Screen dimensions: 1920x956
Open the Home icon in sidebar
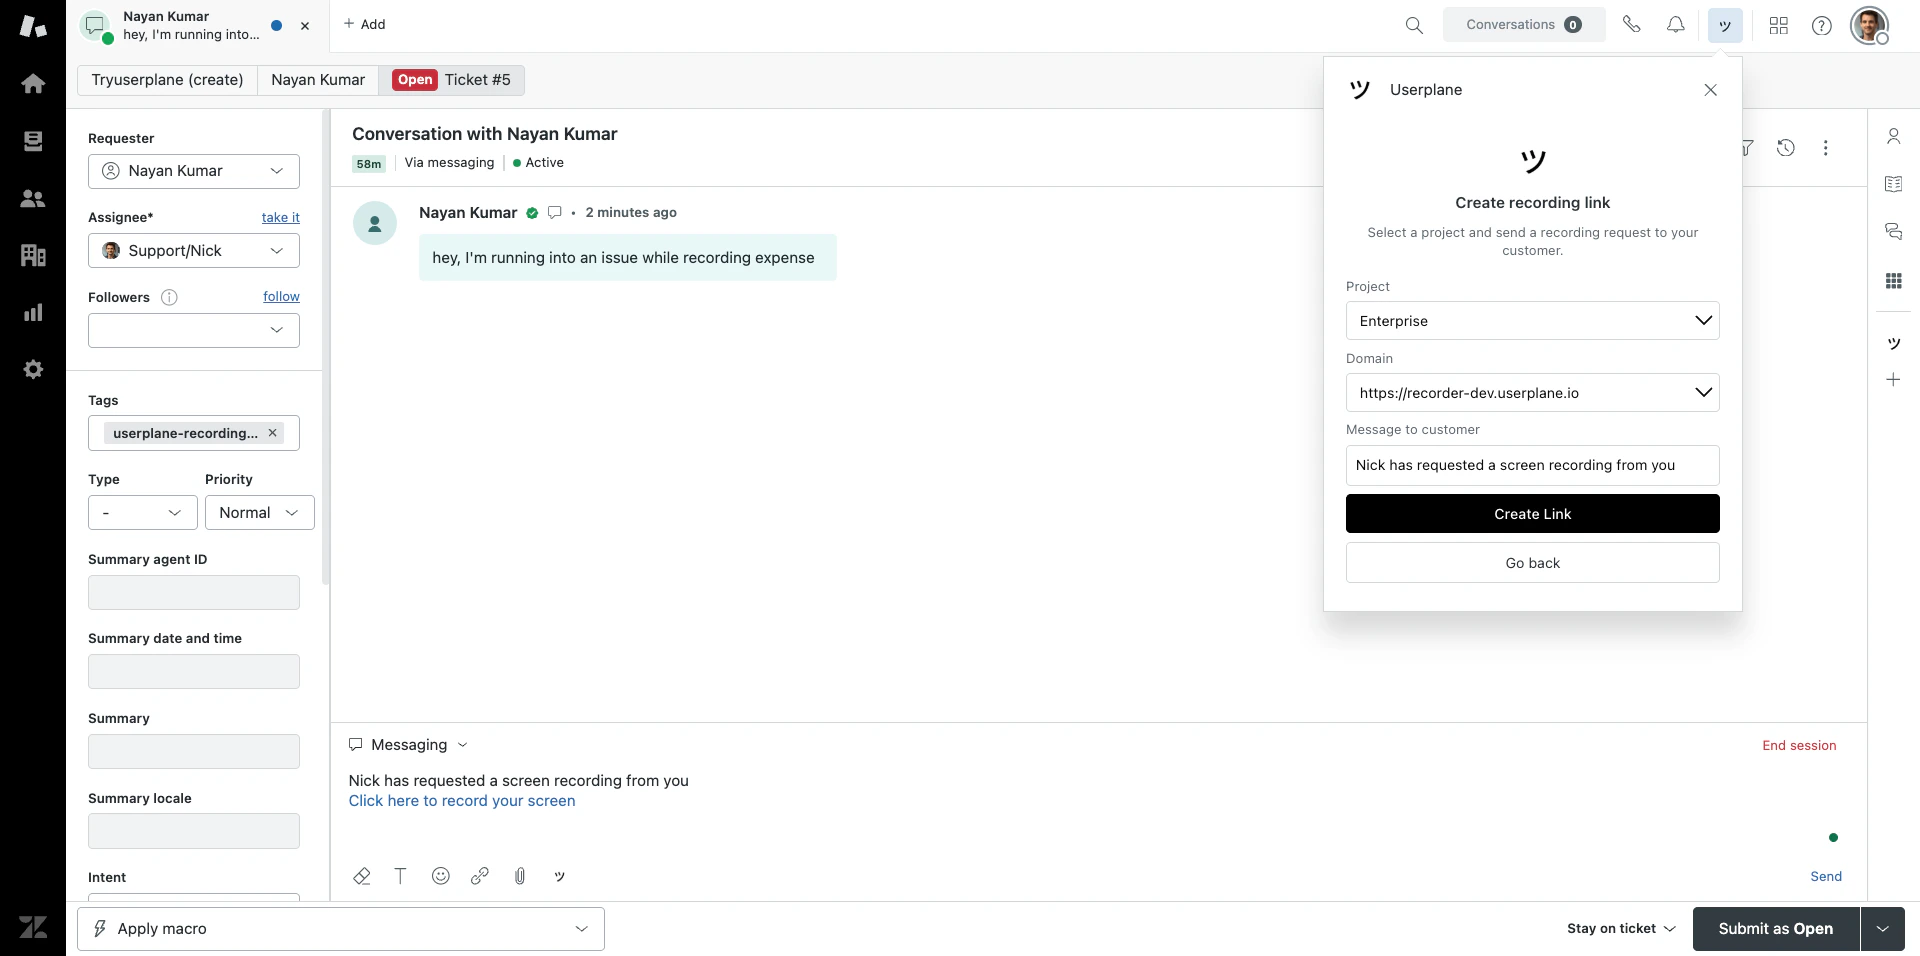33,83
